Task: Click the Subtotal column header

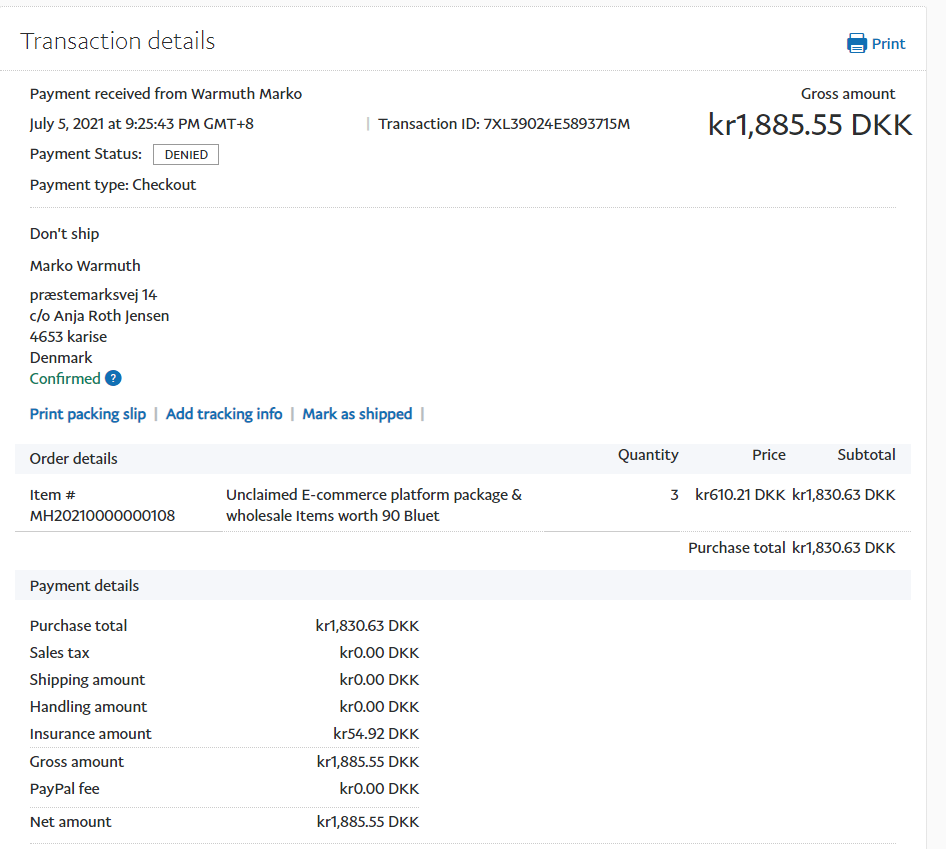Action: 866,455
